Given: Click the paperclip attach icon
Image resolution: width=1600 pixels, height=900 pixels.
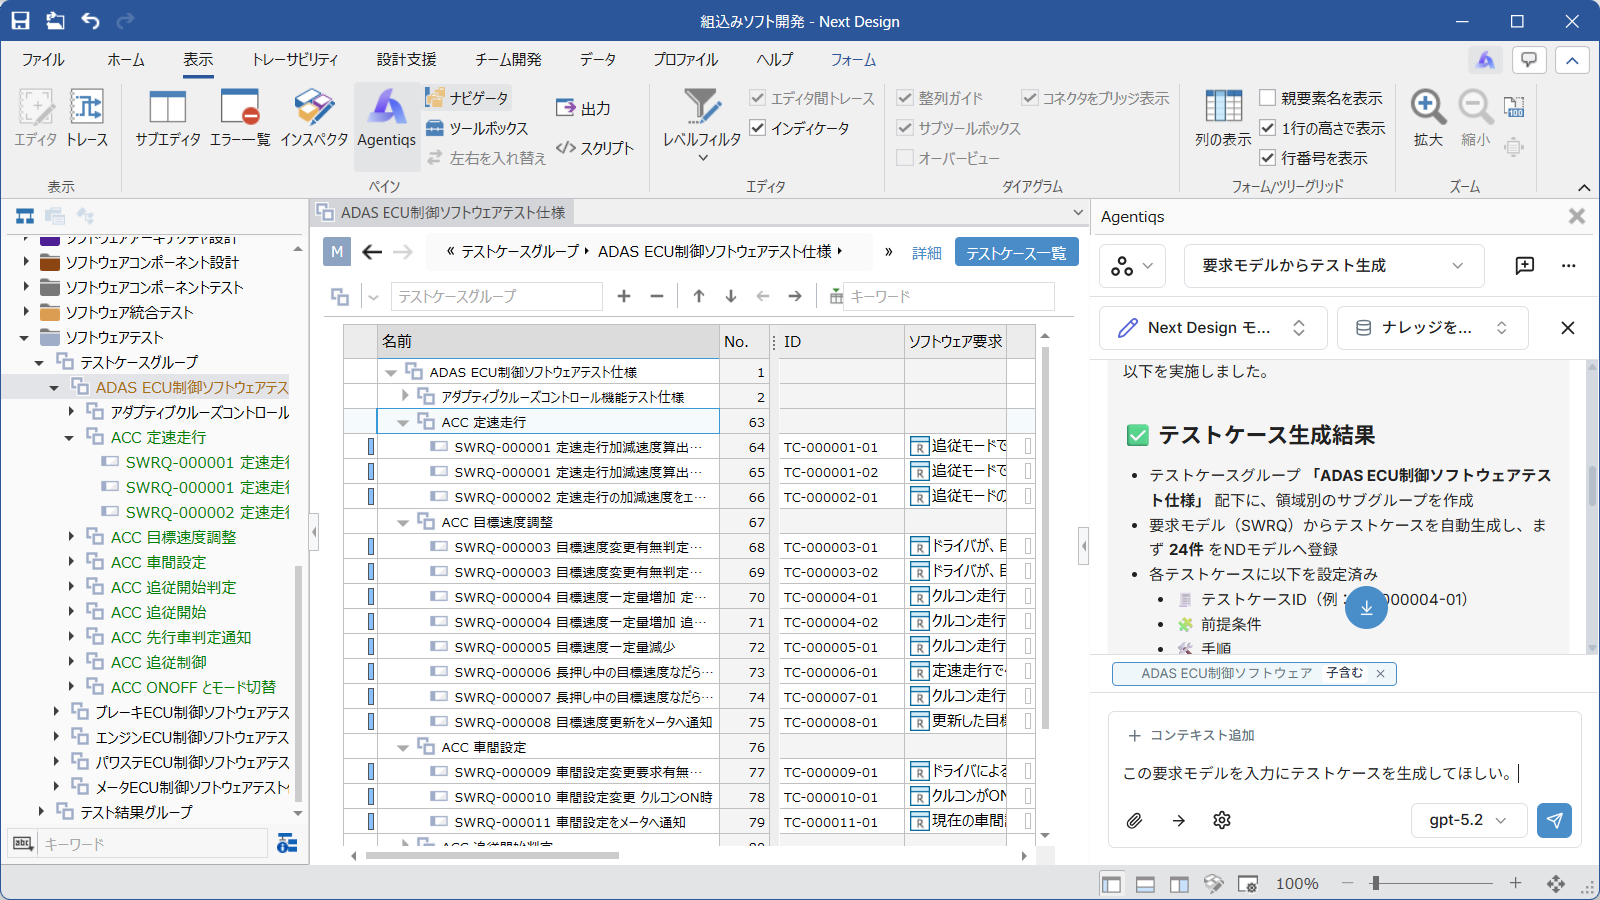Looking at the screenshot, I should tap(1134, 820).
